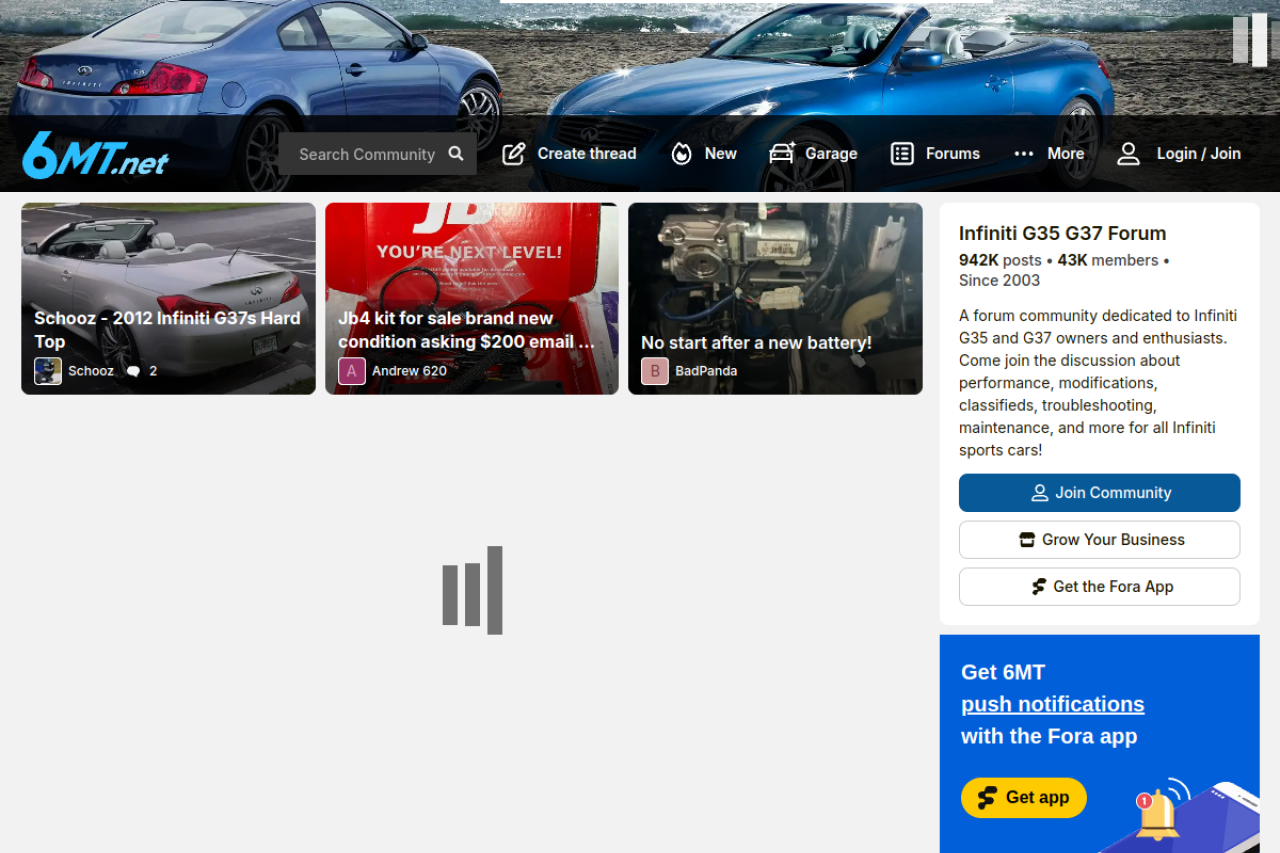Open Schooz's user avatar
This screenshot has width=1280, height=853.
point(48,371)
